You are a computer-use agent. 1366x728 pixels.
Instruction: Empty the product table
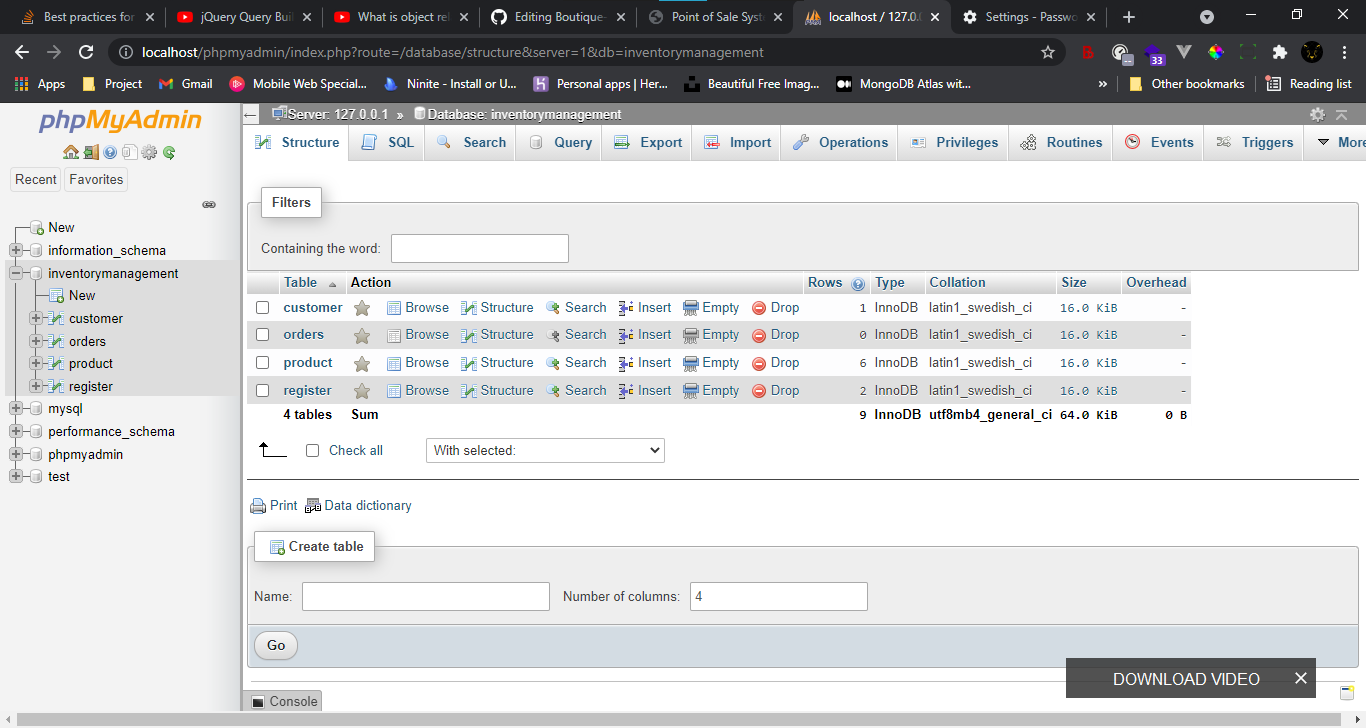point(711,363)
